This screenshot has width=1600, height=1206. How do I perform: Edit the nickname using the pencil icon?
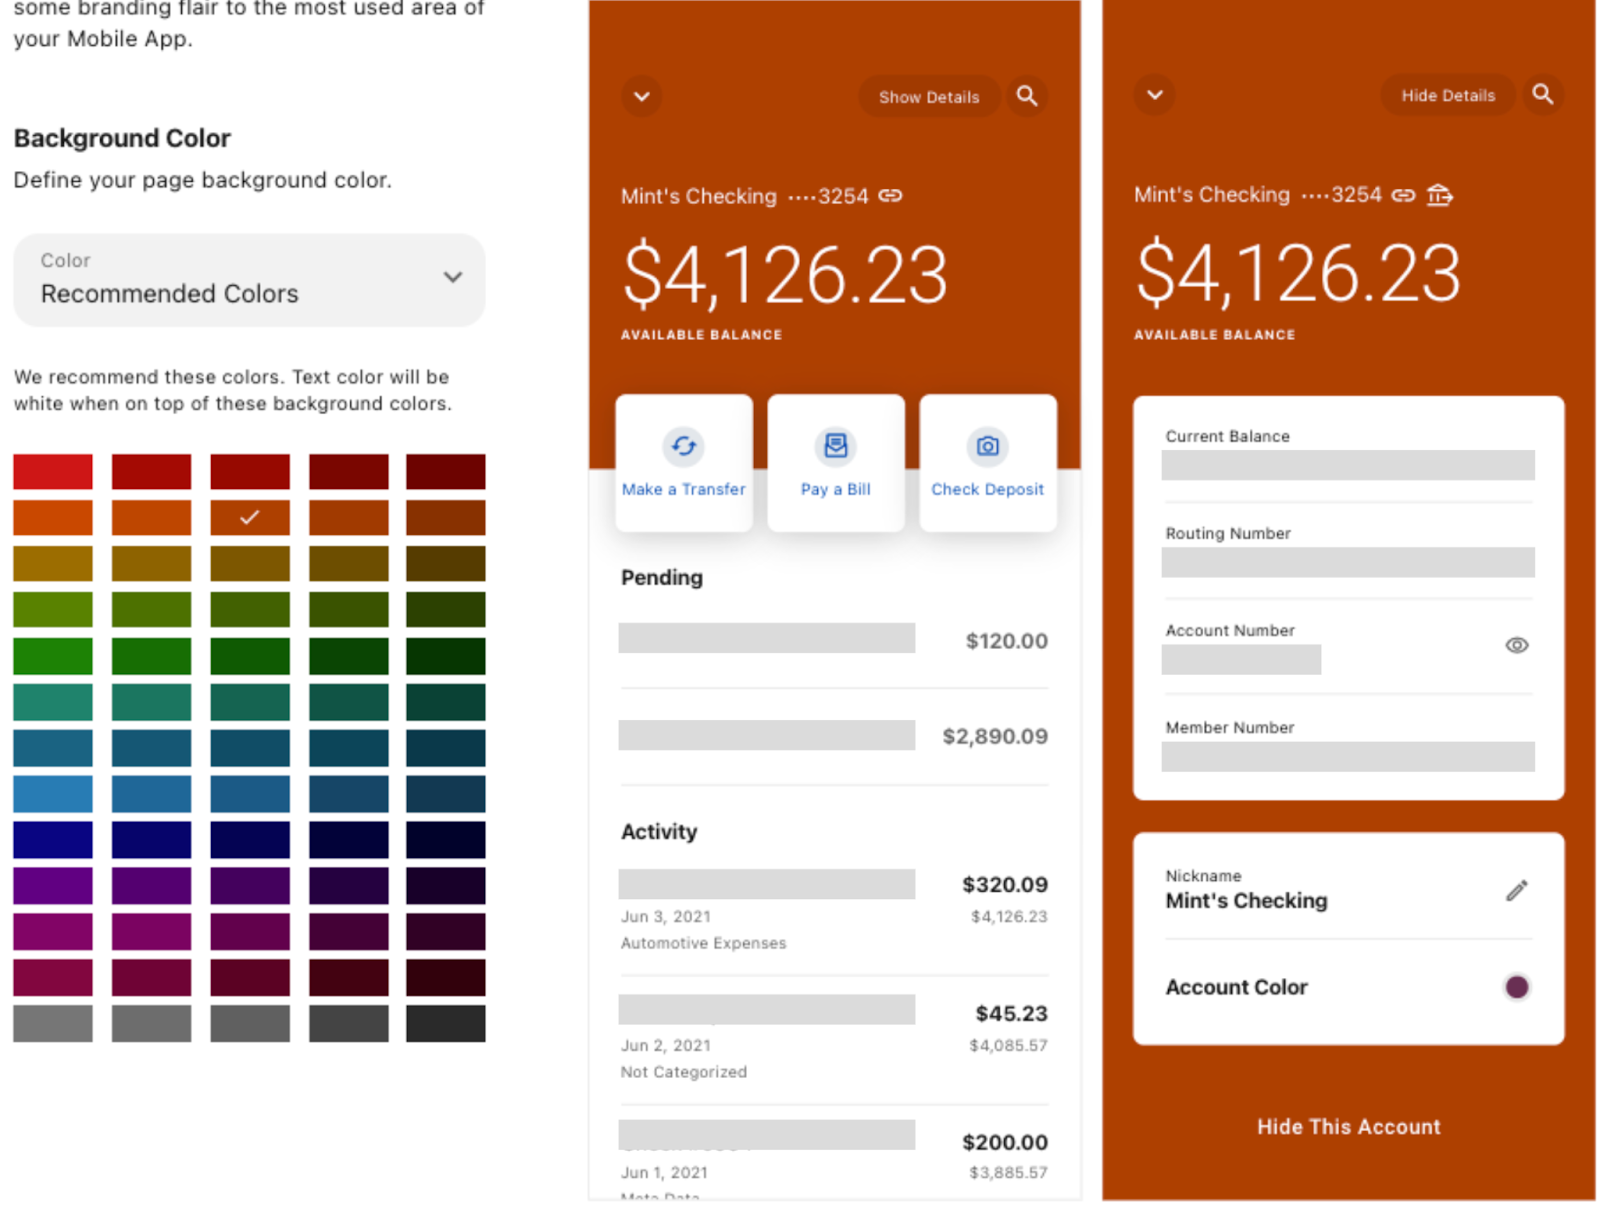coord(1517,890)
